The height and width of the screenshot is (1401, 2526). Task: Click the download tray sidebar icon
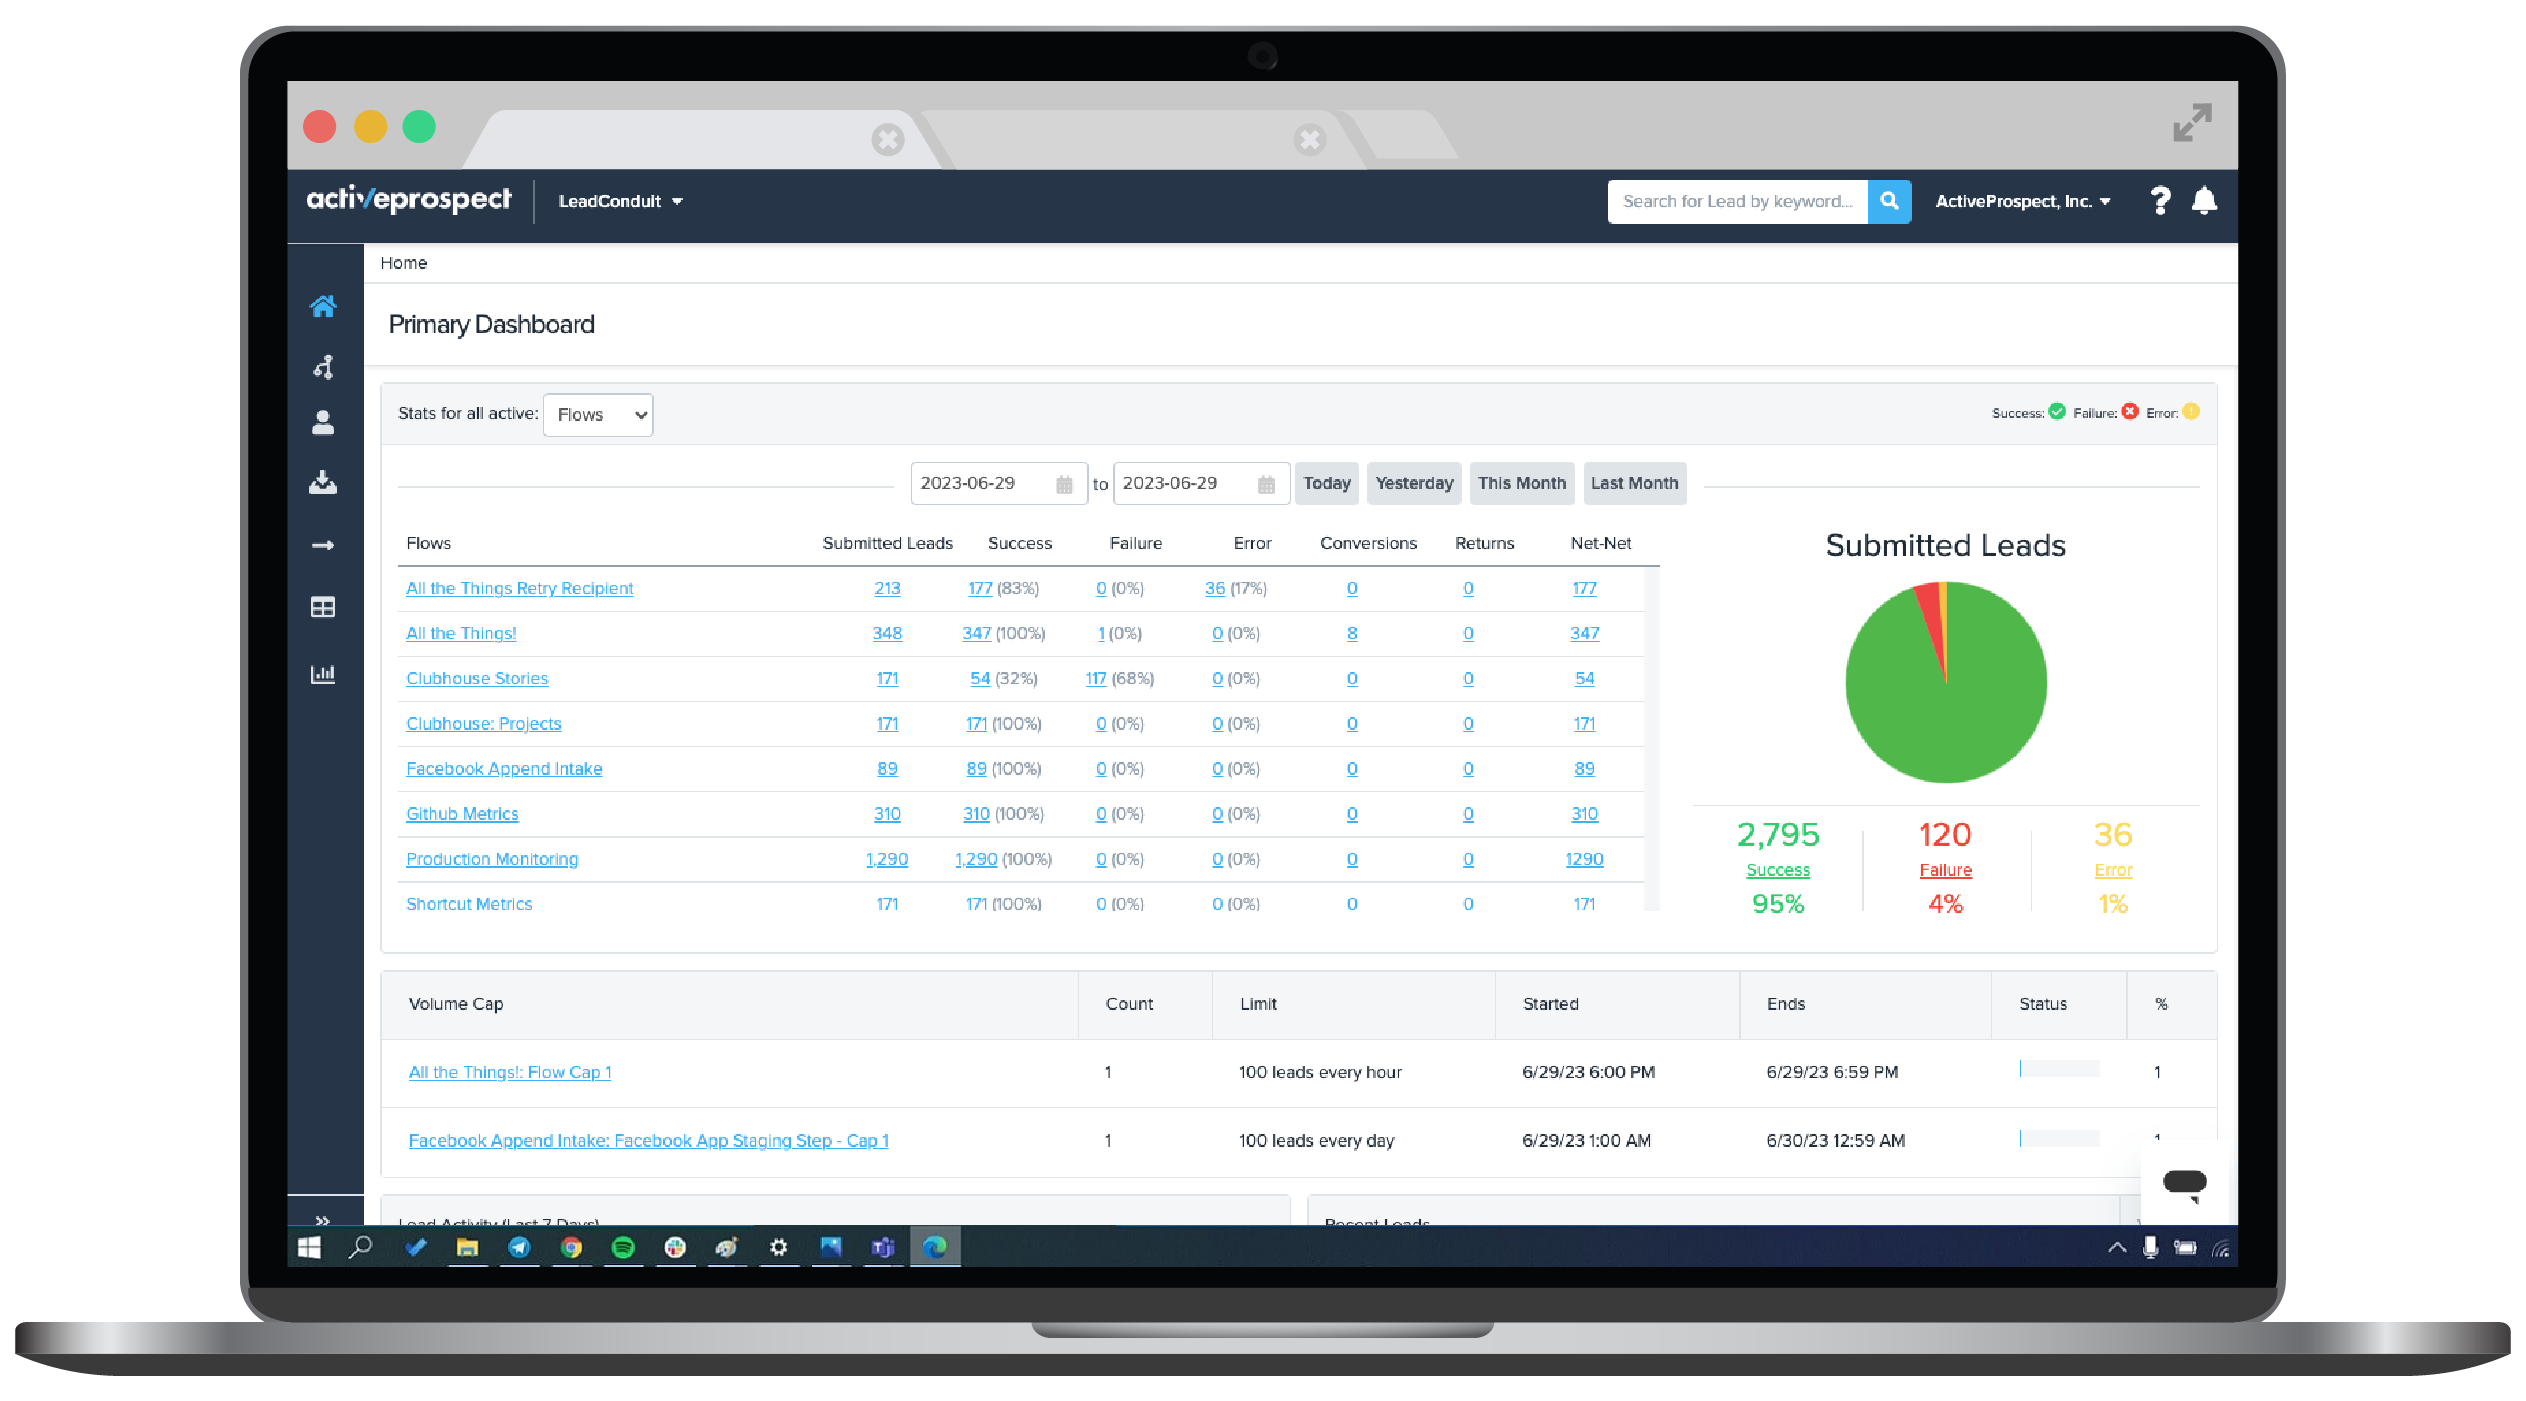pos(322,483)
